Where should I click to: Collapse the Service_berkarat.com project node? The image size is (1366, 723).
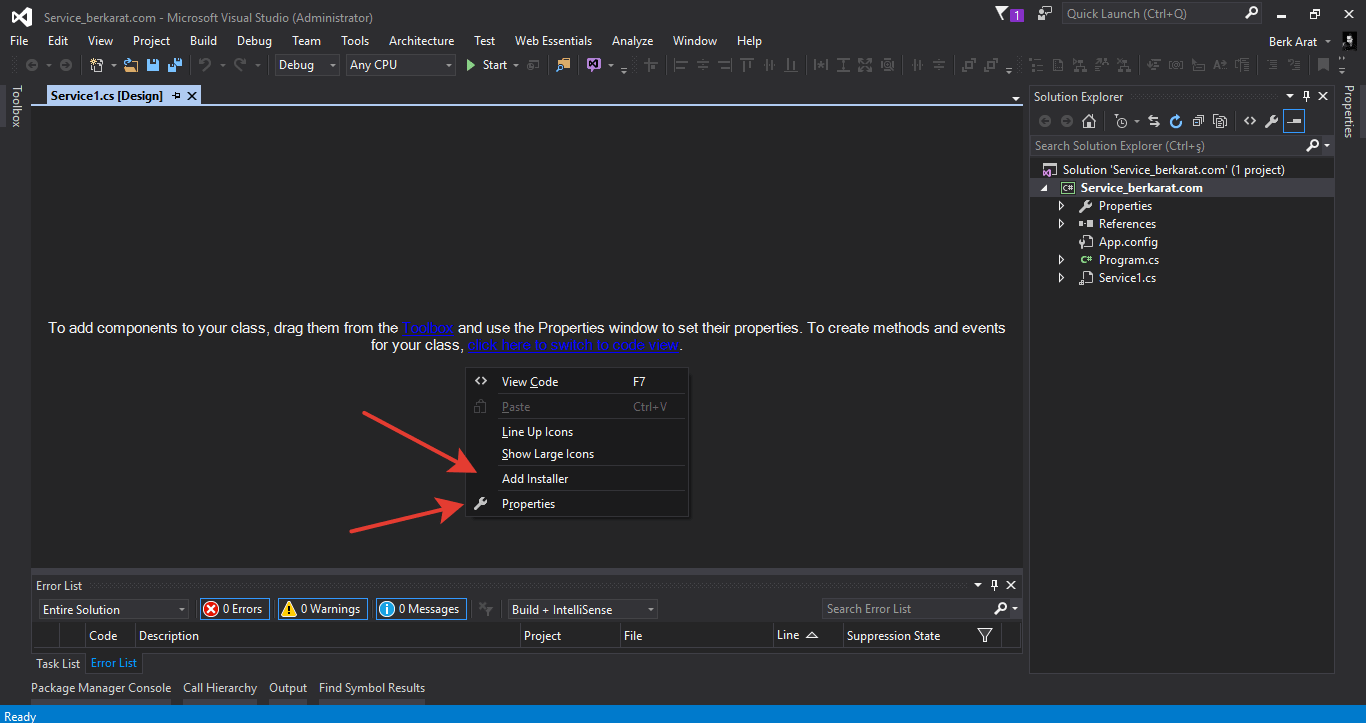point(1045,188)
